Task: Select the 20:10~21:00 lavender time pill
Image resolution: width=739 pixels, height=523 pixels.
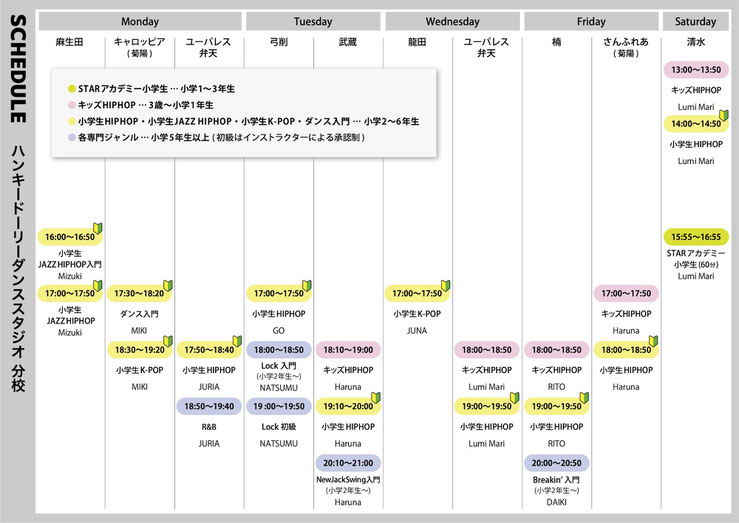Action: pyautogui.click(x=348, y=463)
